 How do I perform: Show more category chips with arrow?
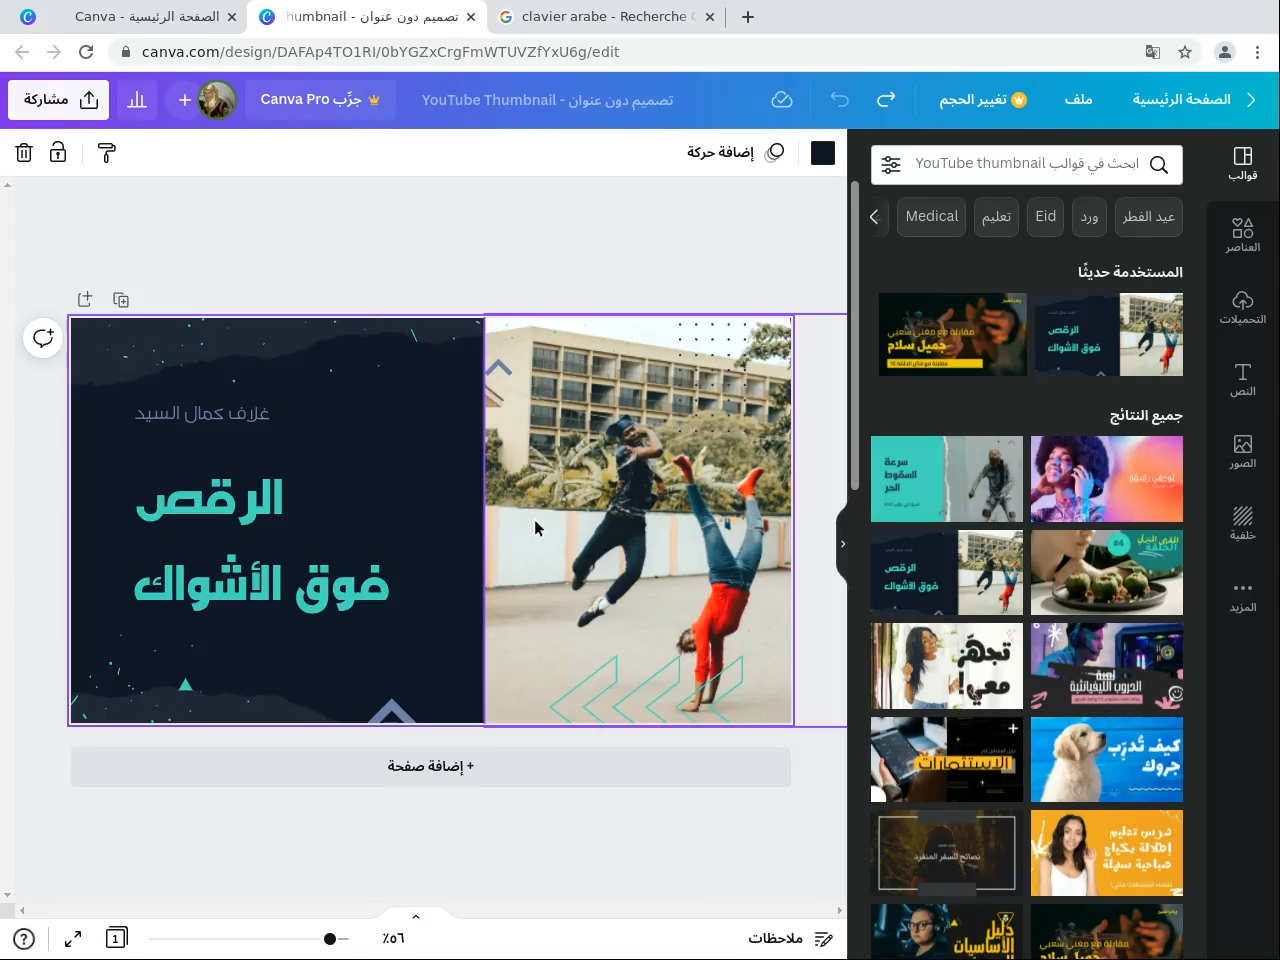point(875,217)
